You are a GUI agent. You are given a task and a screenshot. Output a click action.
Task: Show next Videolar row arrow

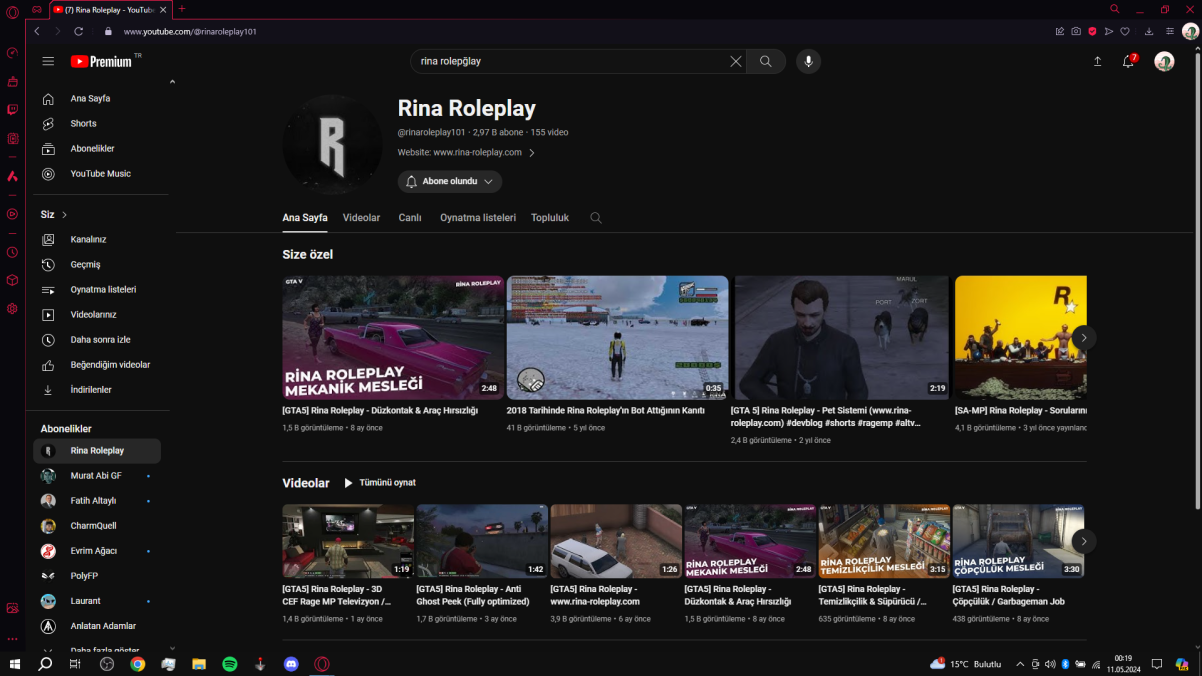point(1083,541)
